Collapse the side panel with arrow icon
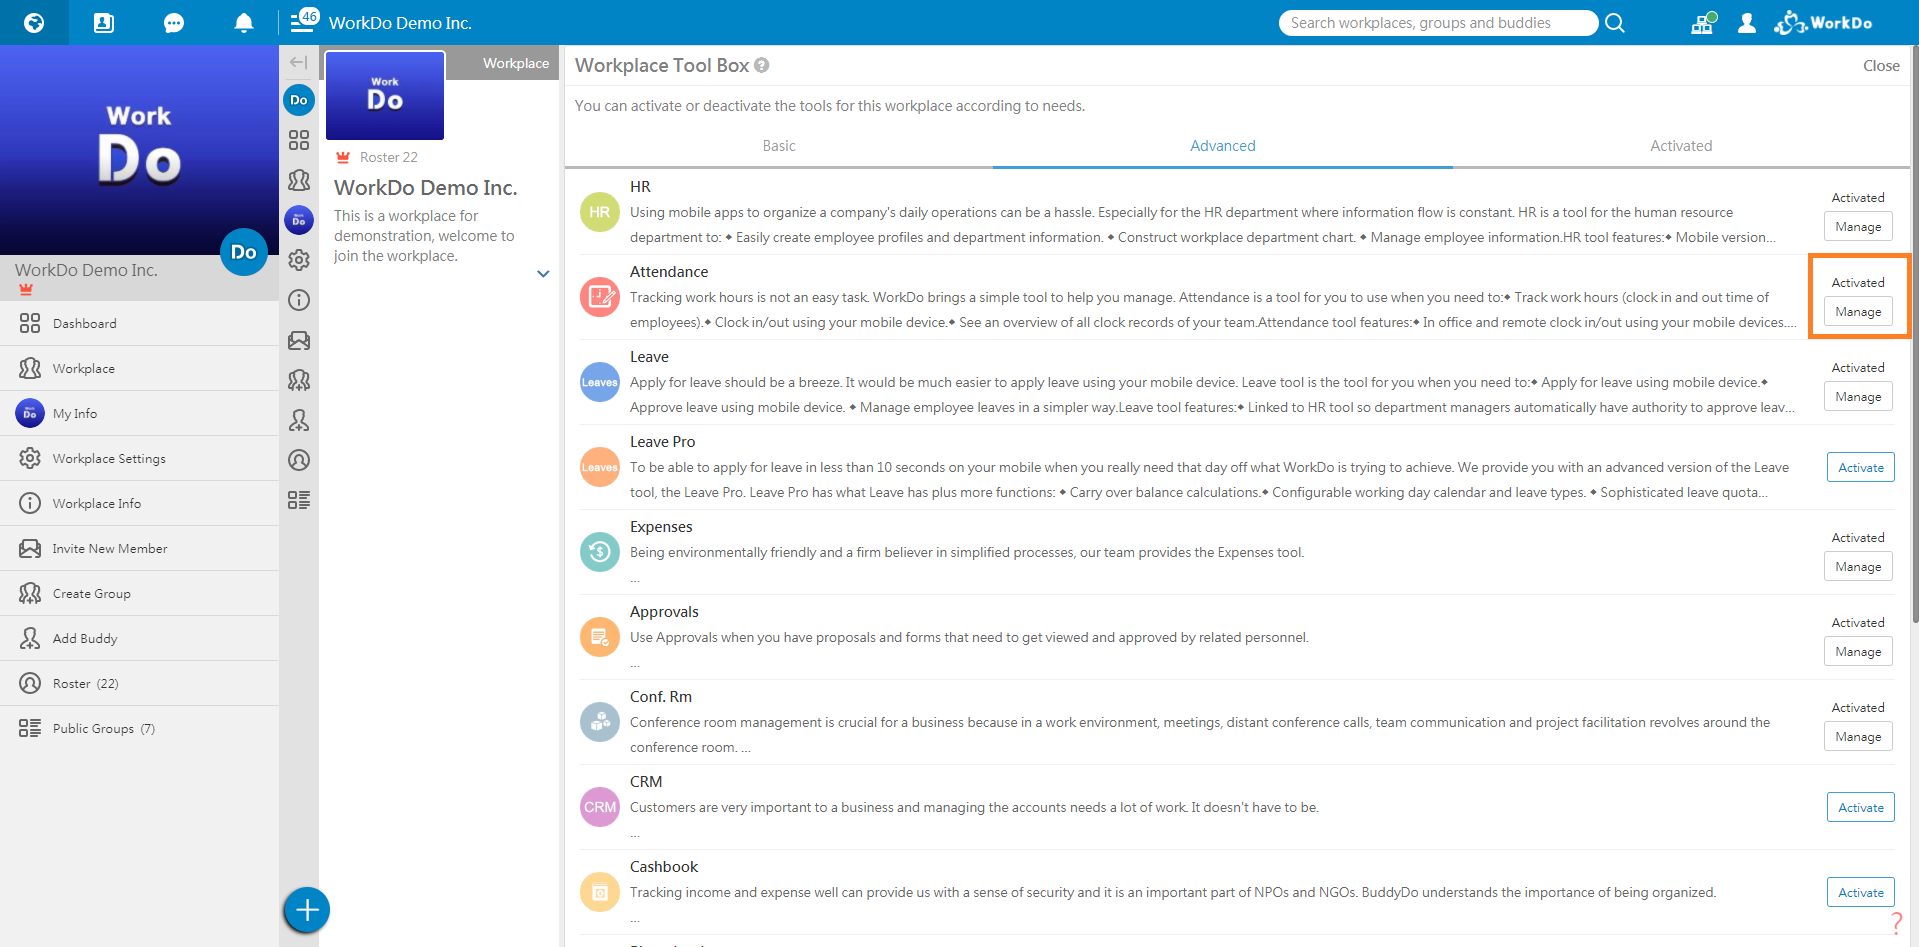The height and width of the screenshot is (947, 1919). pos(298,62)
